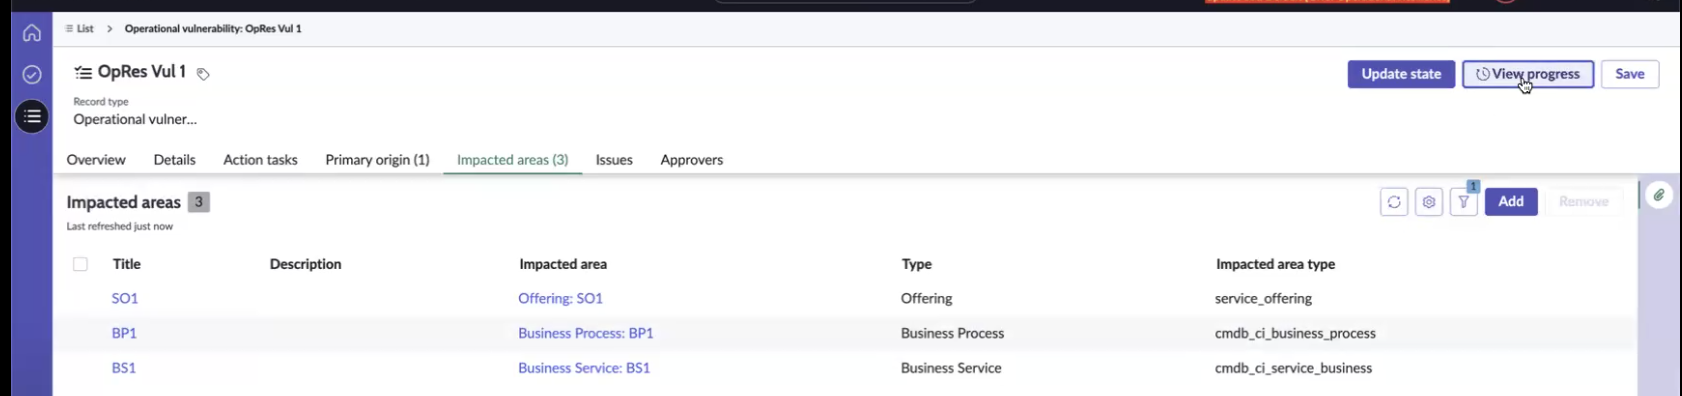Open the Home icon in sidebar
Image resolution: width=1682 pixels, height=396 pixels.
(x=32, y=33)
